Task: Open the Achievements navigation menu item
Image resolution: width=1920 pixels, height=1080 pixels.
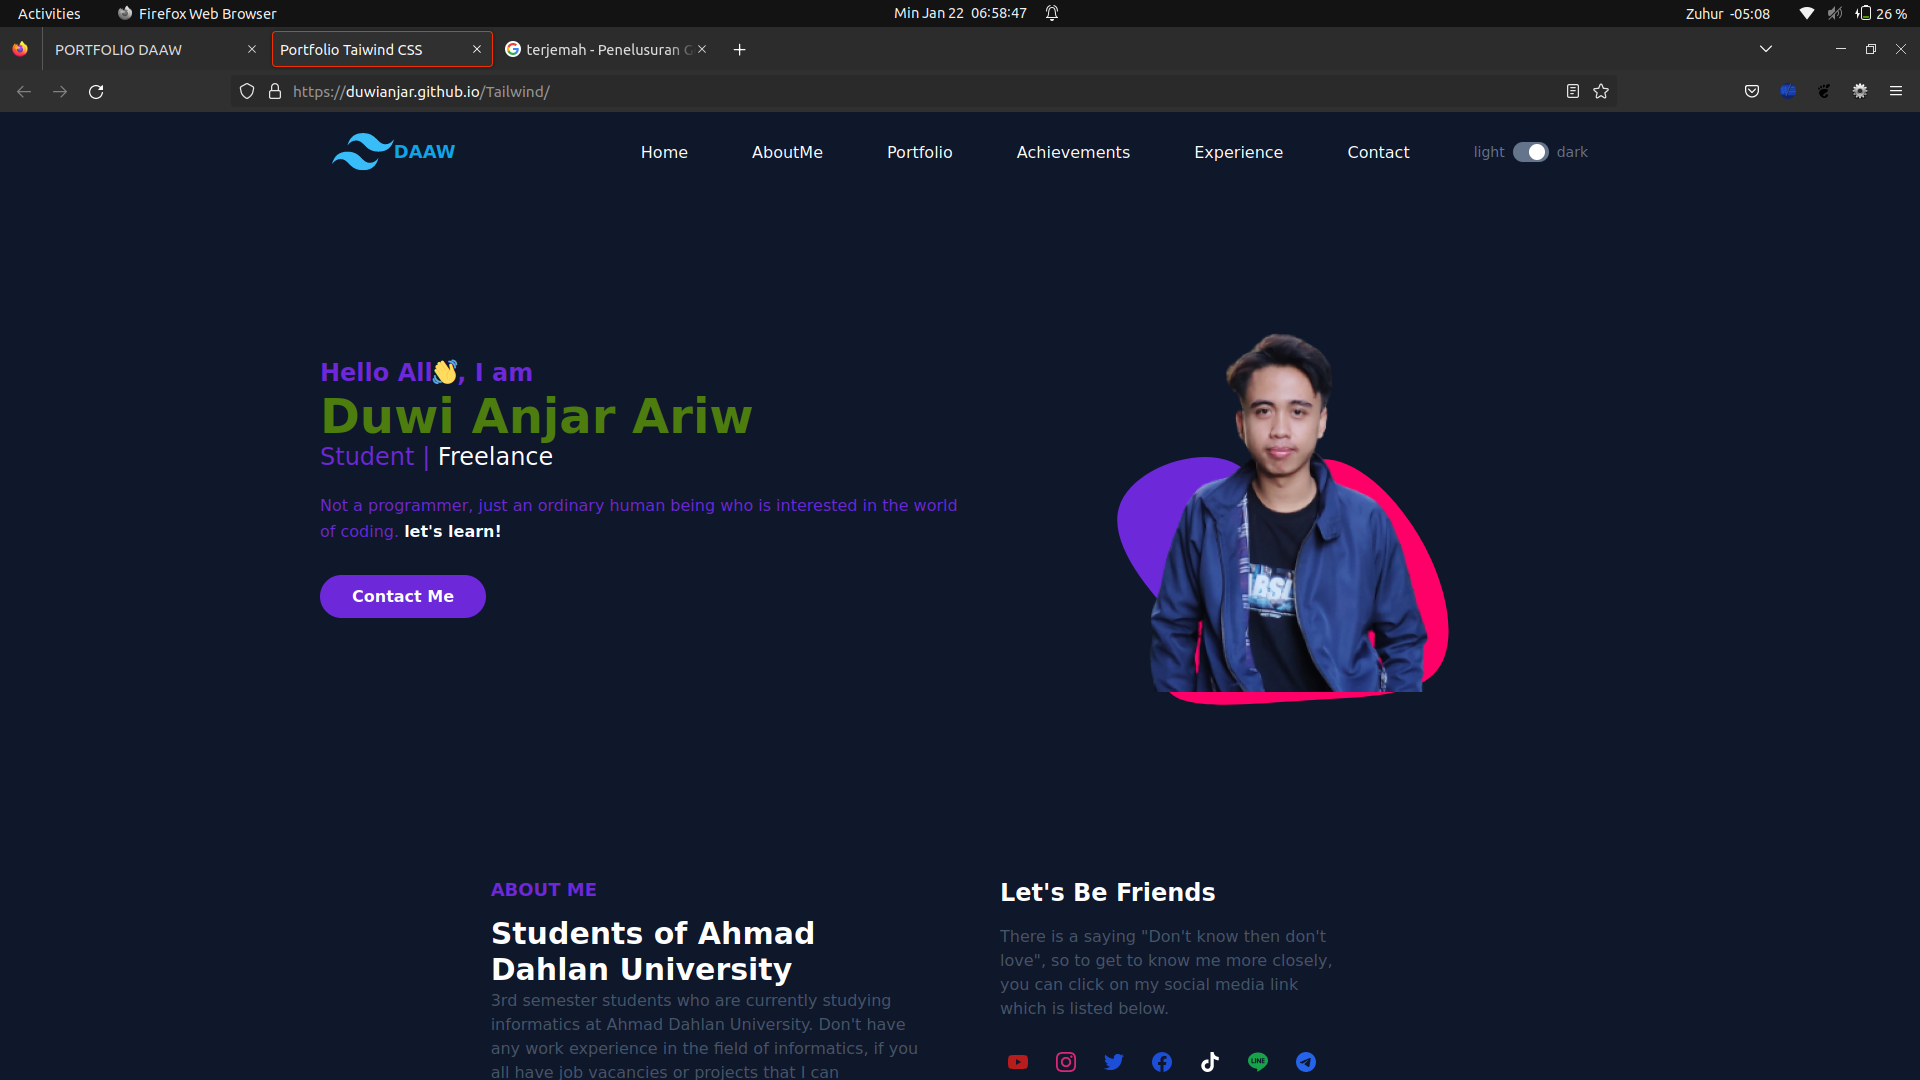Action: click(1072, 152)
